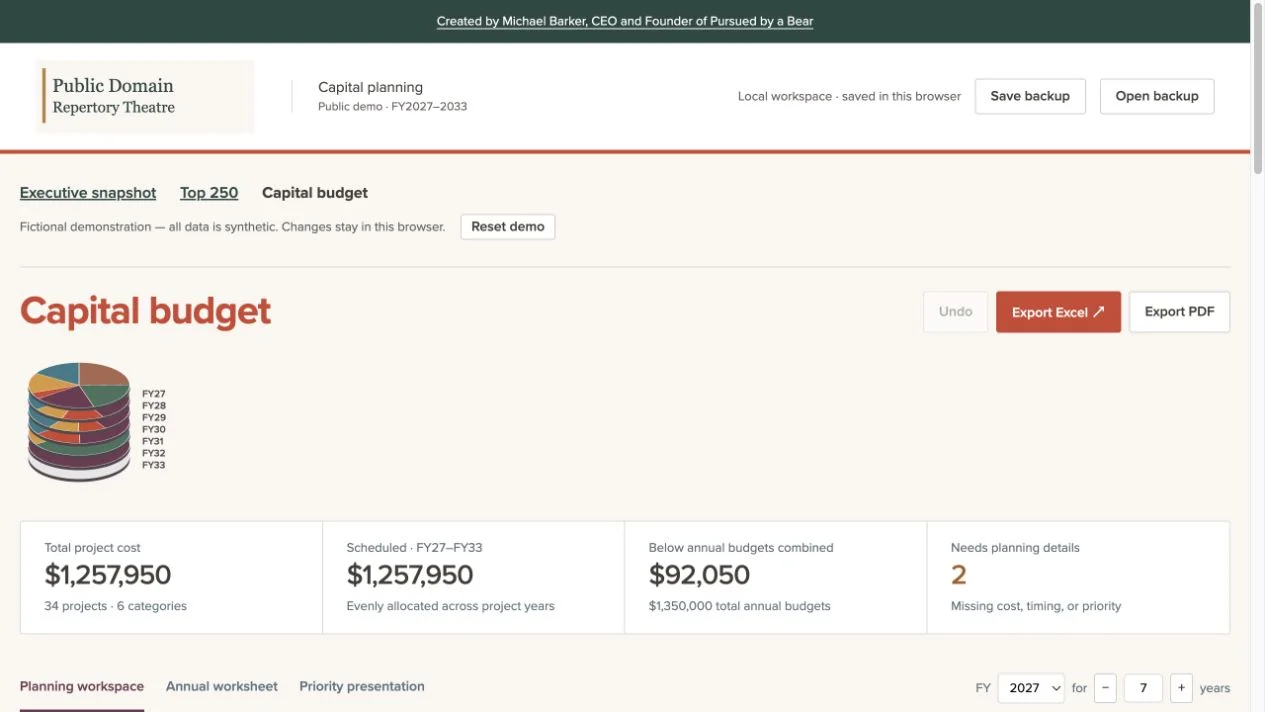Reset the demo data

tap(508, 226)
